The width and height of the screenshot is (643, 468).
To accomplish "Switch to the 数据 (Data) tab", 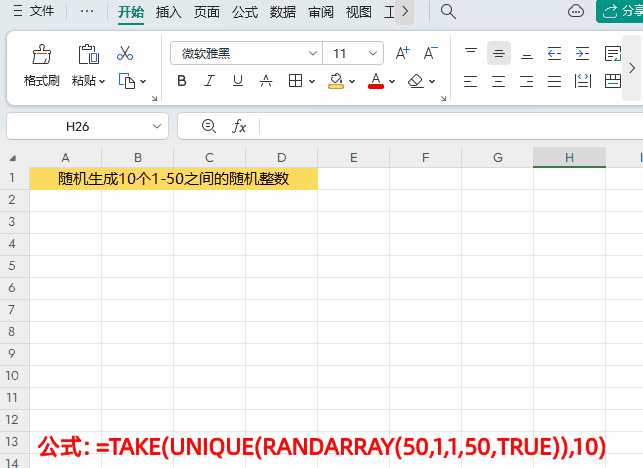I will click(283, 12).
